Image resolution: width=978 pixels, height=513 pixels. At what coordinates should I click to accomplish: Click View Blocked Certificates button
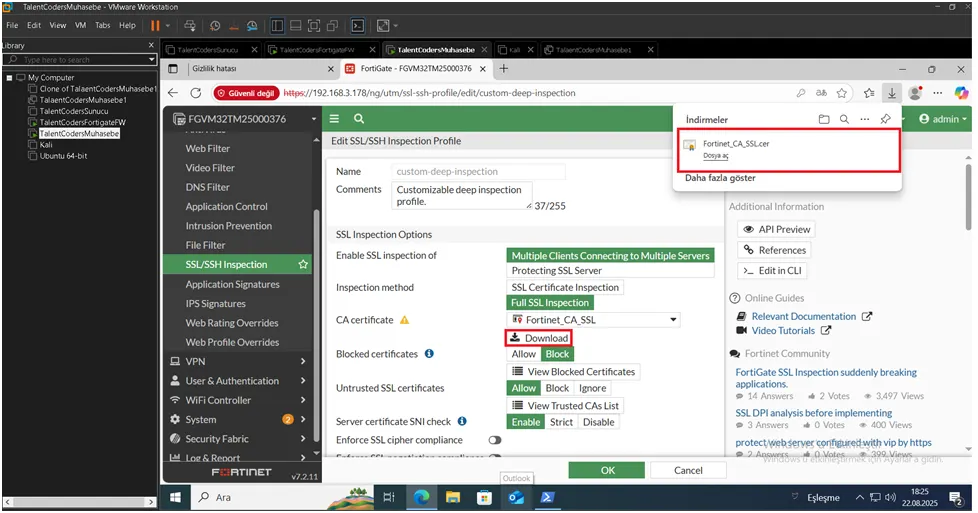point(573,372)
